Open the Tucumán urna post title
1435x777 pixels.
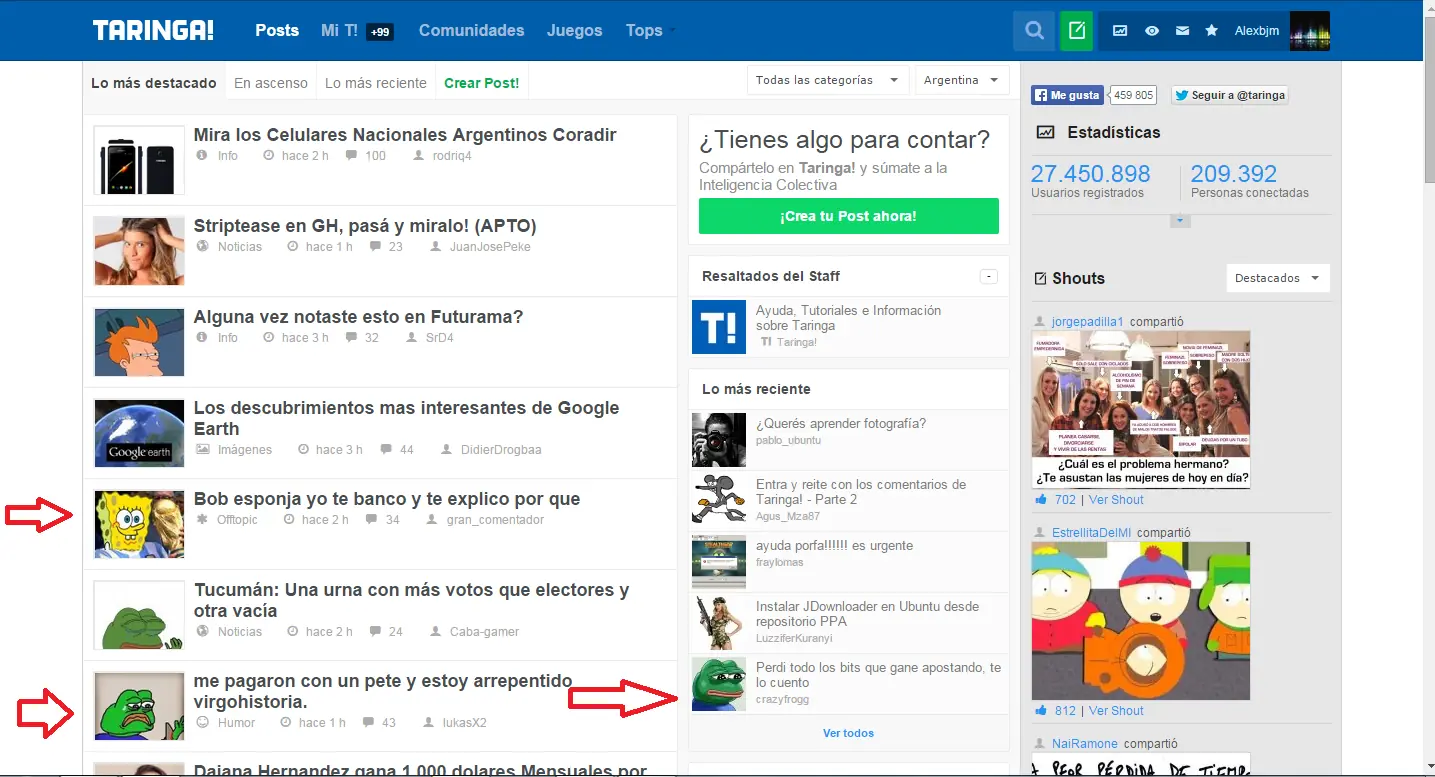(x=411, y=600)
